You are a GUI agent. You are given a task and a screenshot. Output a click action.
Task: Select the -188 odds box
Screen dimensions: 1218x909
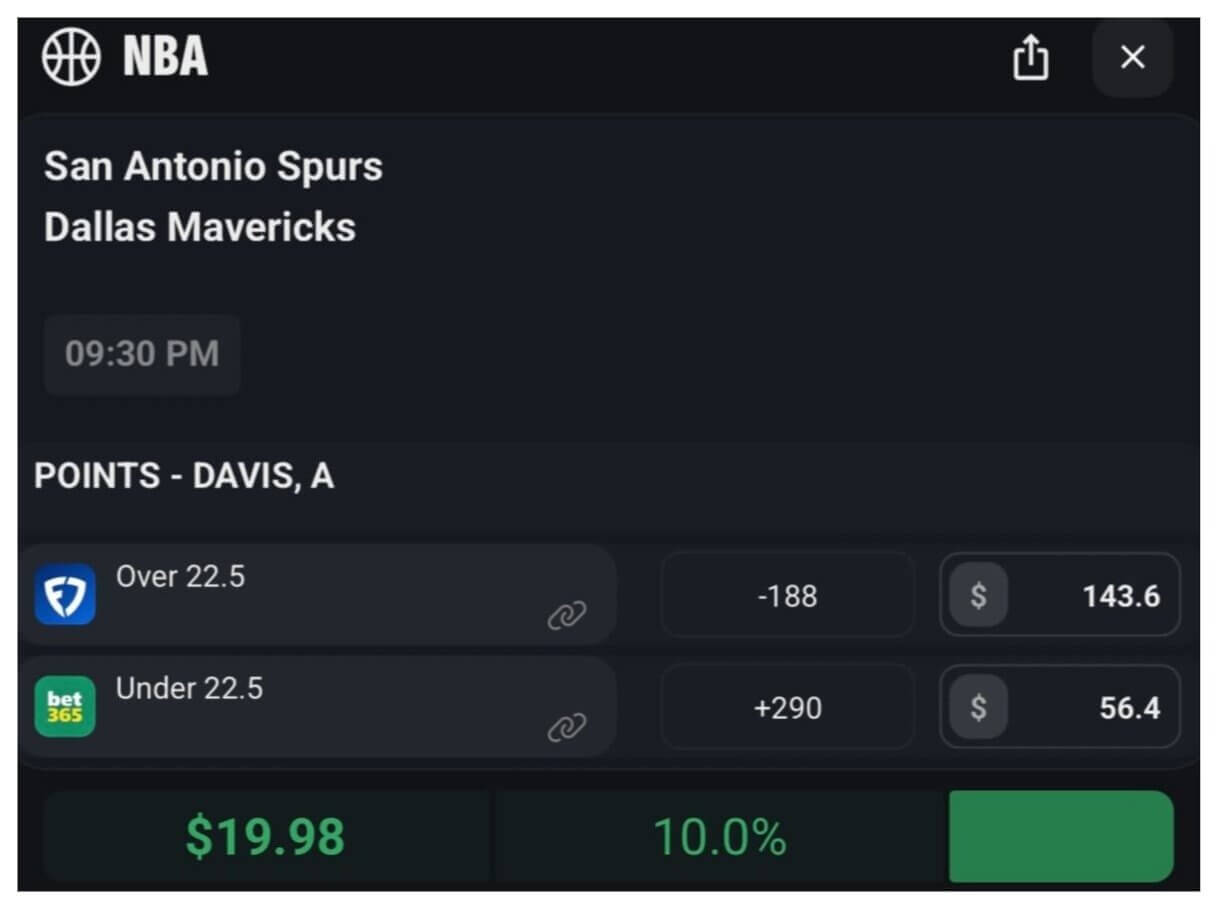point(787,596)
